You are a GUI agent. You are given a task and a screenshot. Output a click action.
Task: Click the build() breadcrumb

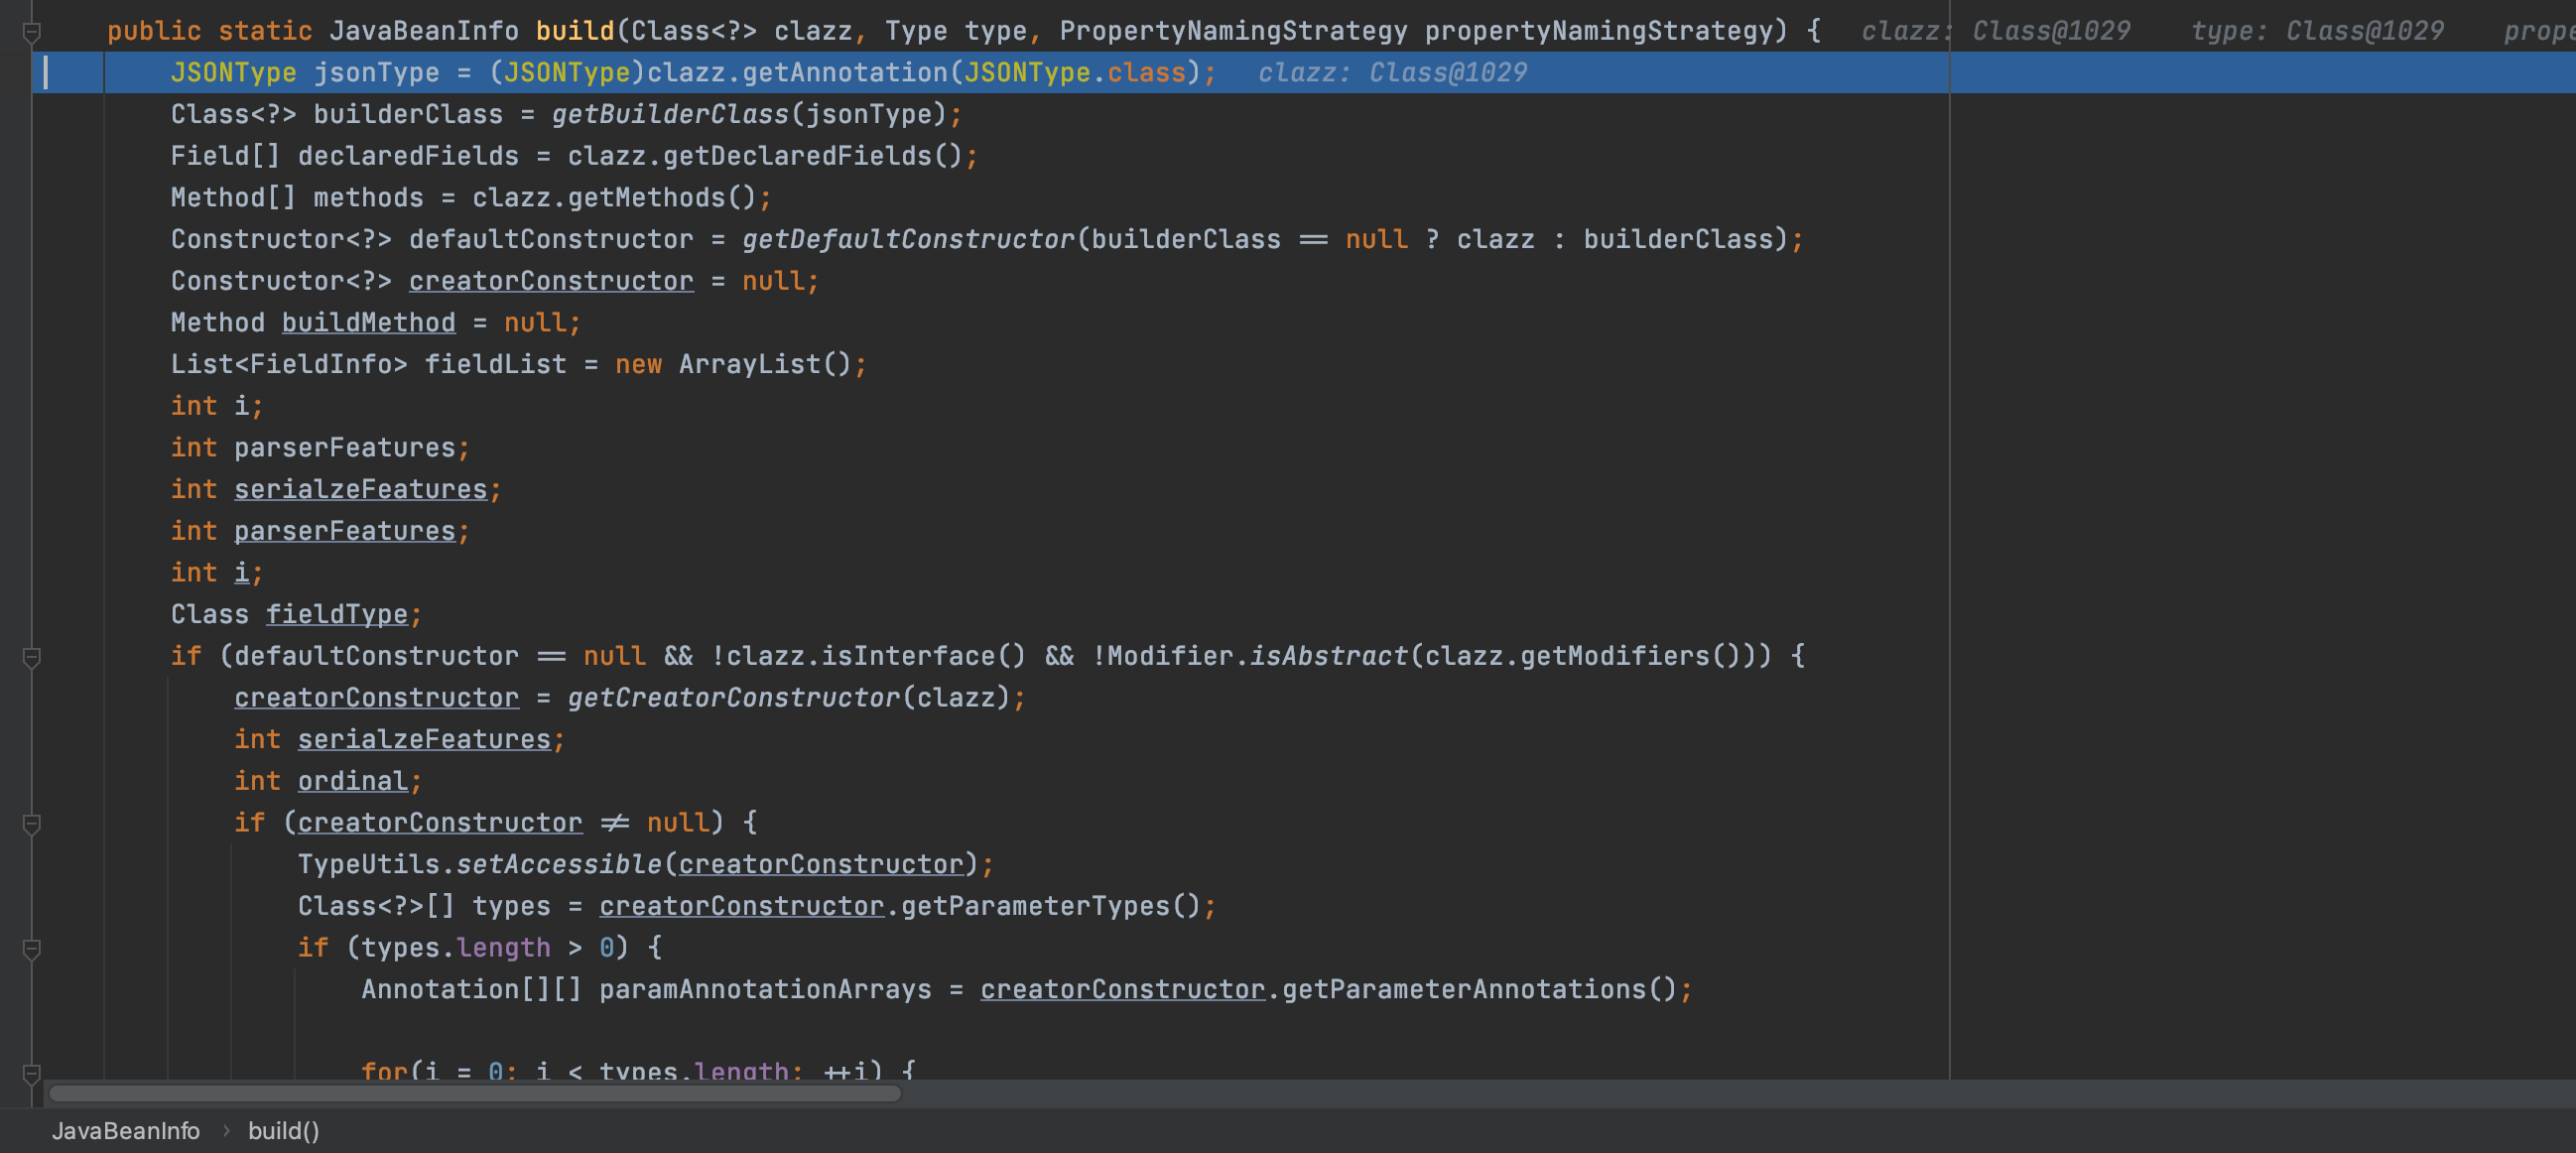tap(283, 1130)
